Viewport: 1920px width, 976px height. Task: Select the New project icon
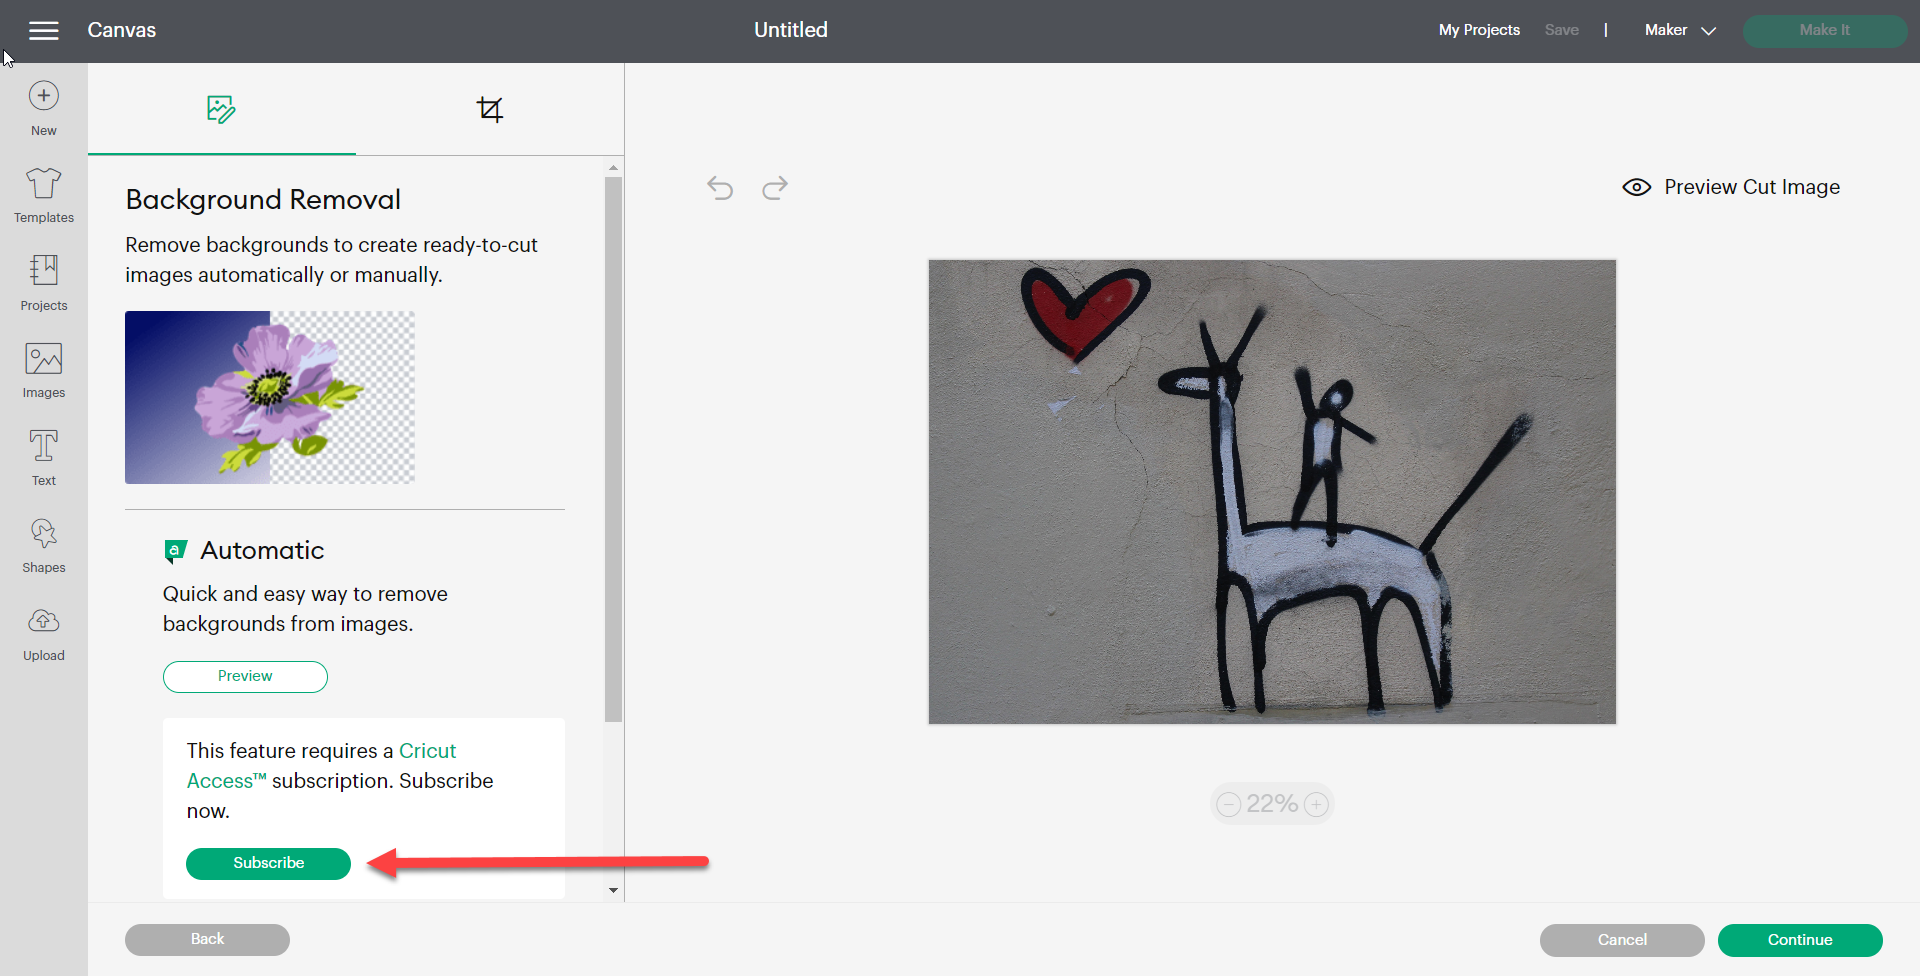43,105
